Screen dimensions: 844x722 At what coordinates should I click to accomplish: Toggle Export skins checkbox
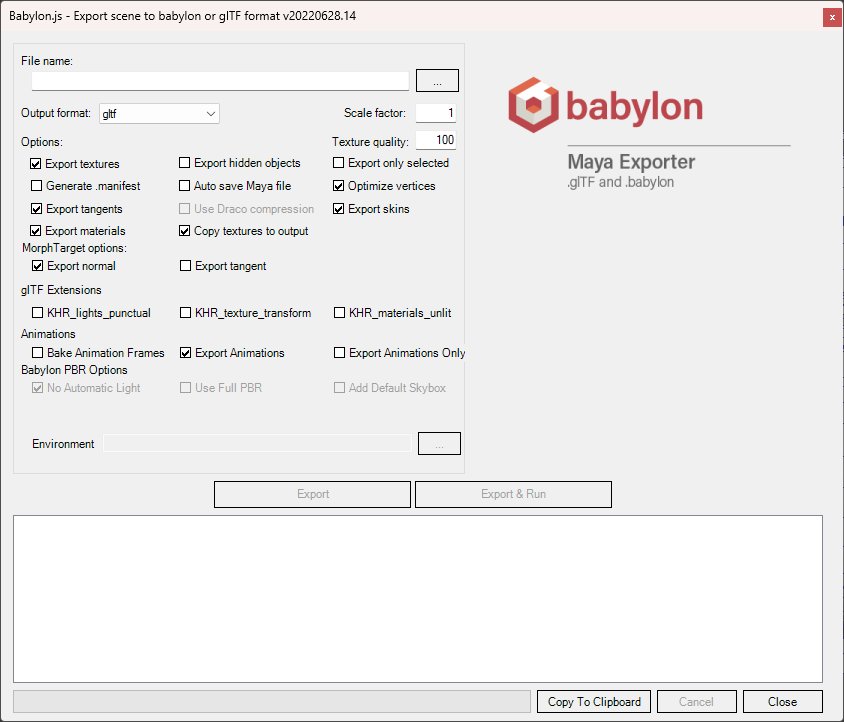(x=338, y=209)
